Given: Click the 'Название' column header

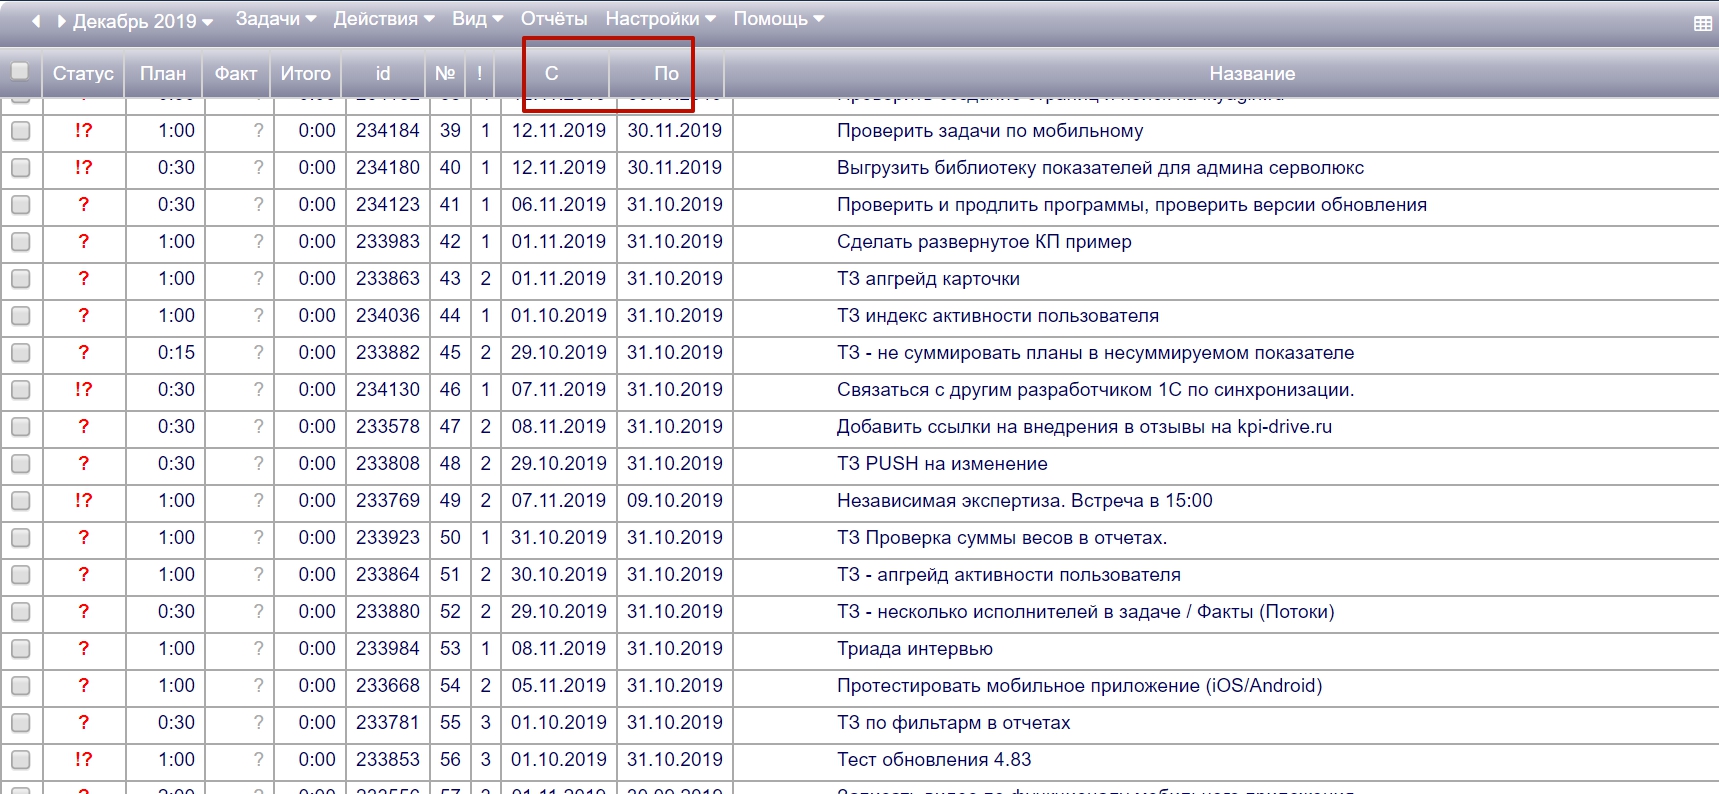Looking at the screenshot, I should click(1251, 73).
